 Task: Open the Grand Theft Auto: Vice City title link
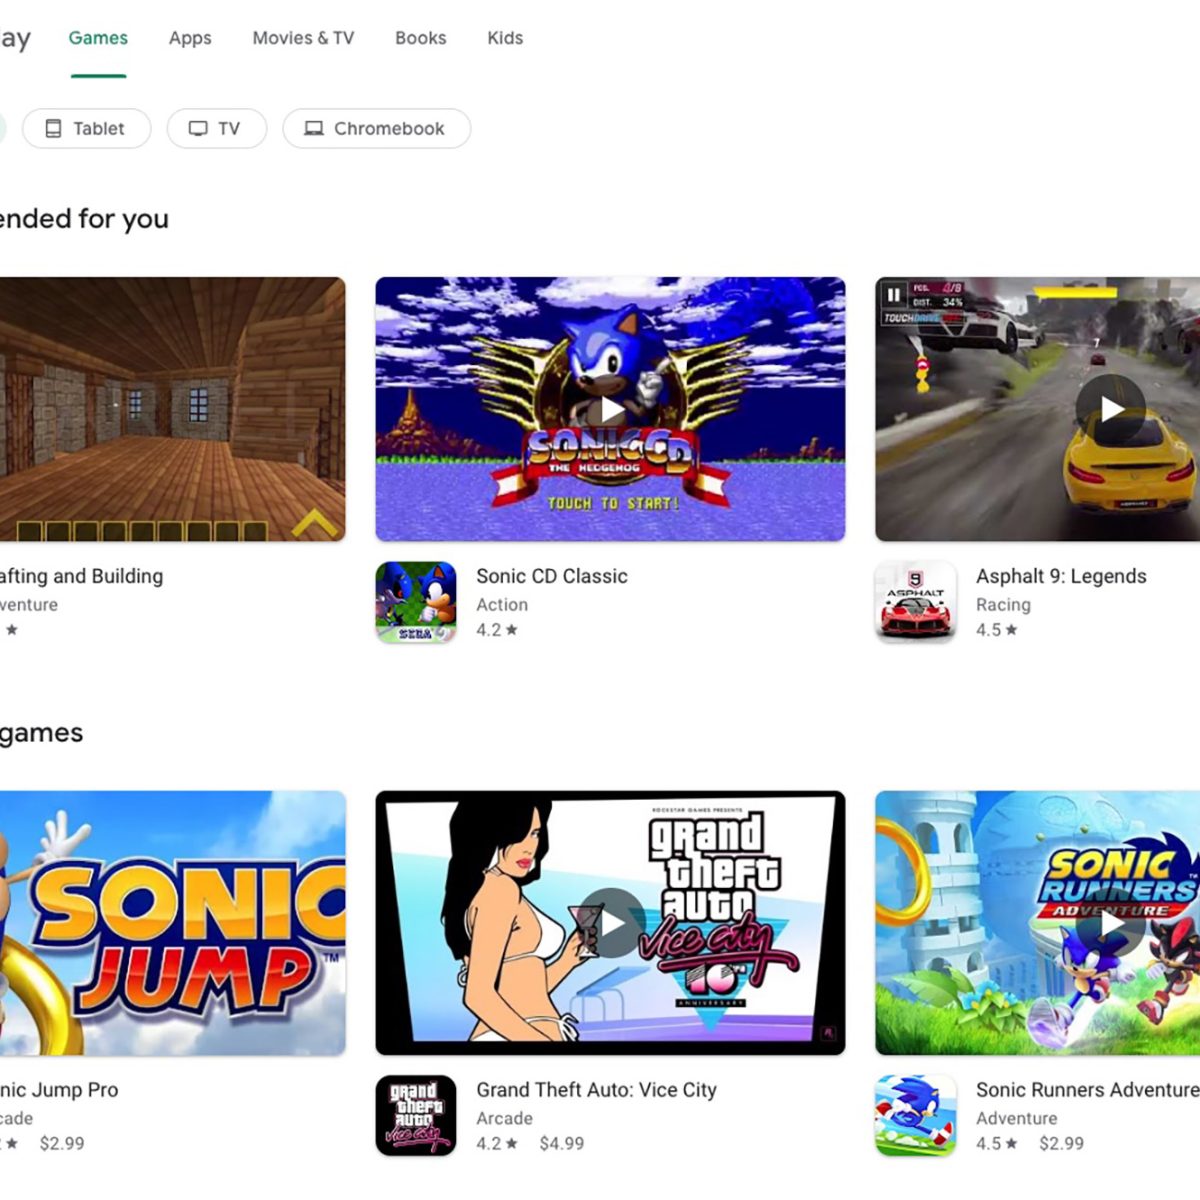[596, 1090]
